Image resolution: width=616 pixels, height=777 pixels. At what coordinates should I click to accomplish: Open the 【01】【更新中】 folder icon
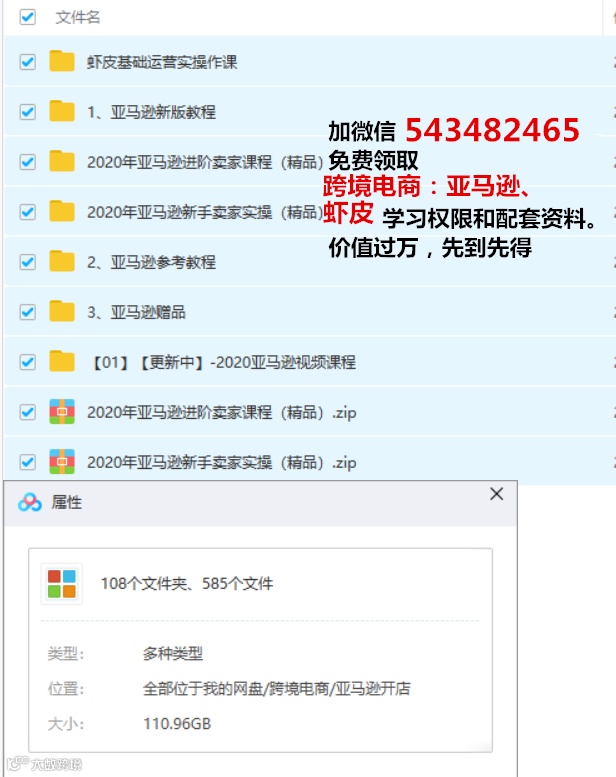62,361
